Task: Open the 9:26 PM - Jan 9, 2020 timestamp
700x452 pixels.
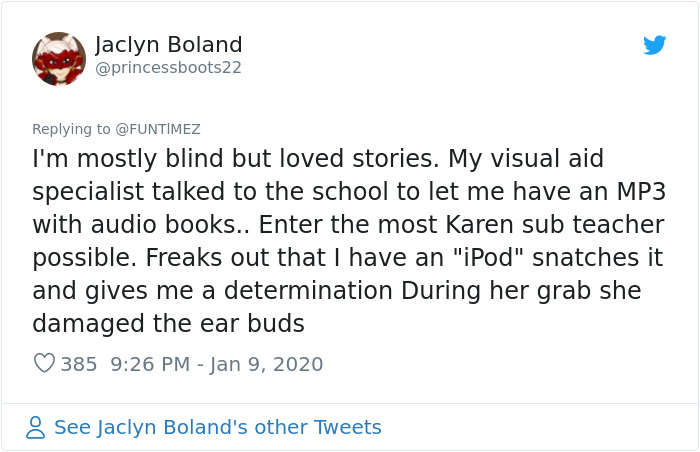Action: [216, 364]
